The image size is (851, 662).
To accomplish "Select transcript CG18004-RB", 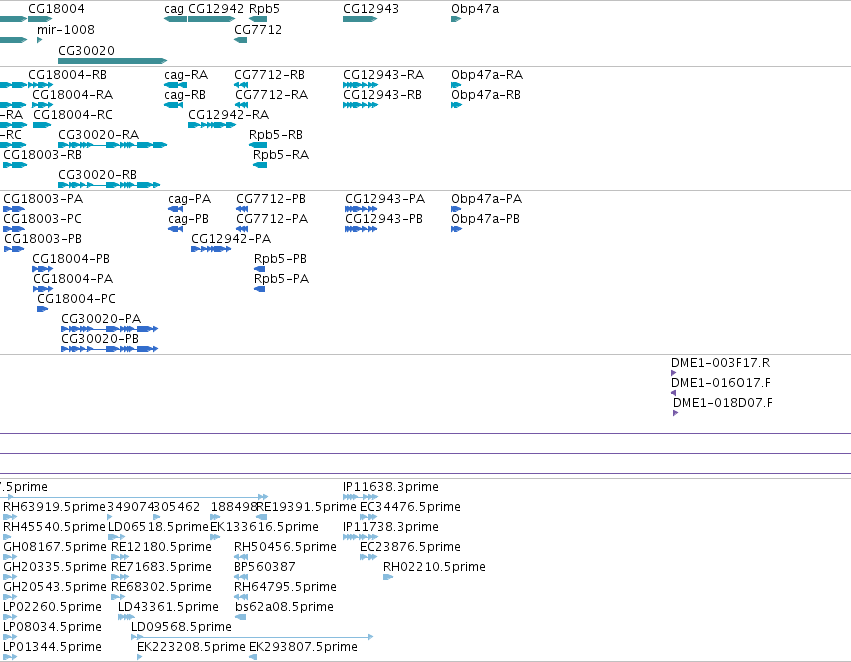I will tap(67, 75).
